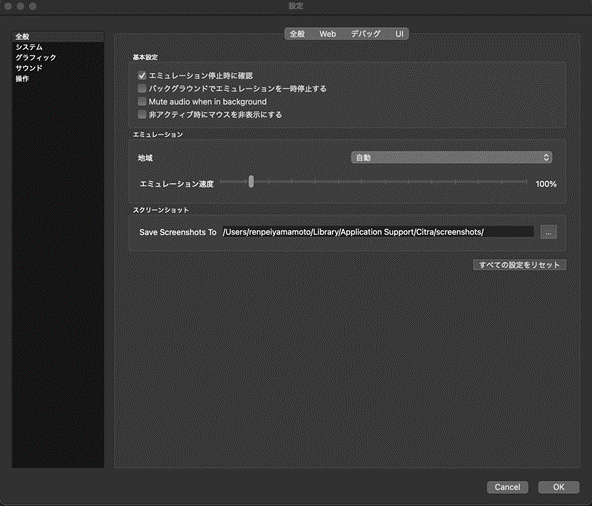Switch to the デバッグ tab
Viewport: 592px width, 506px height.
click(365, 34)
